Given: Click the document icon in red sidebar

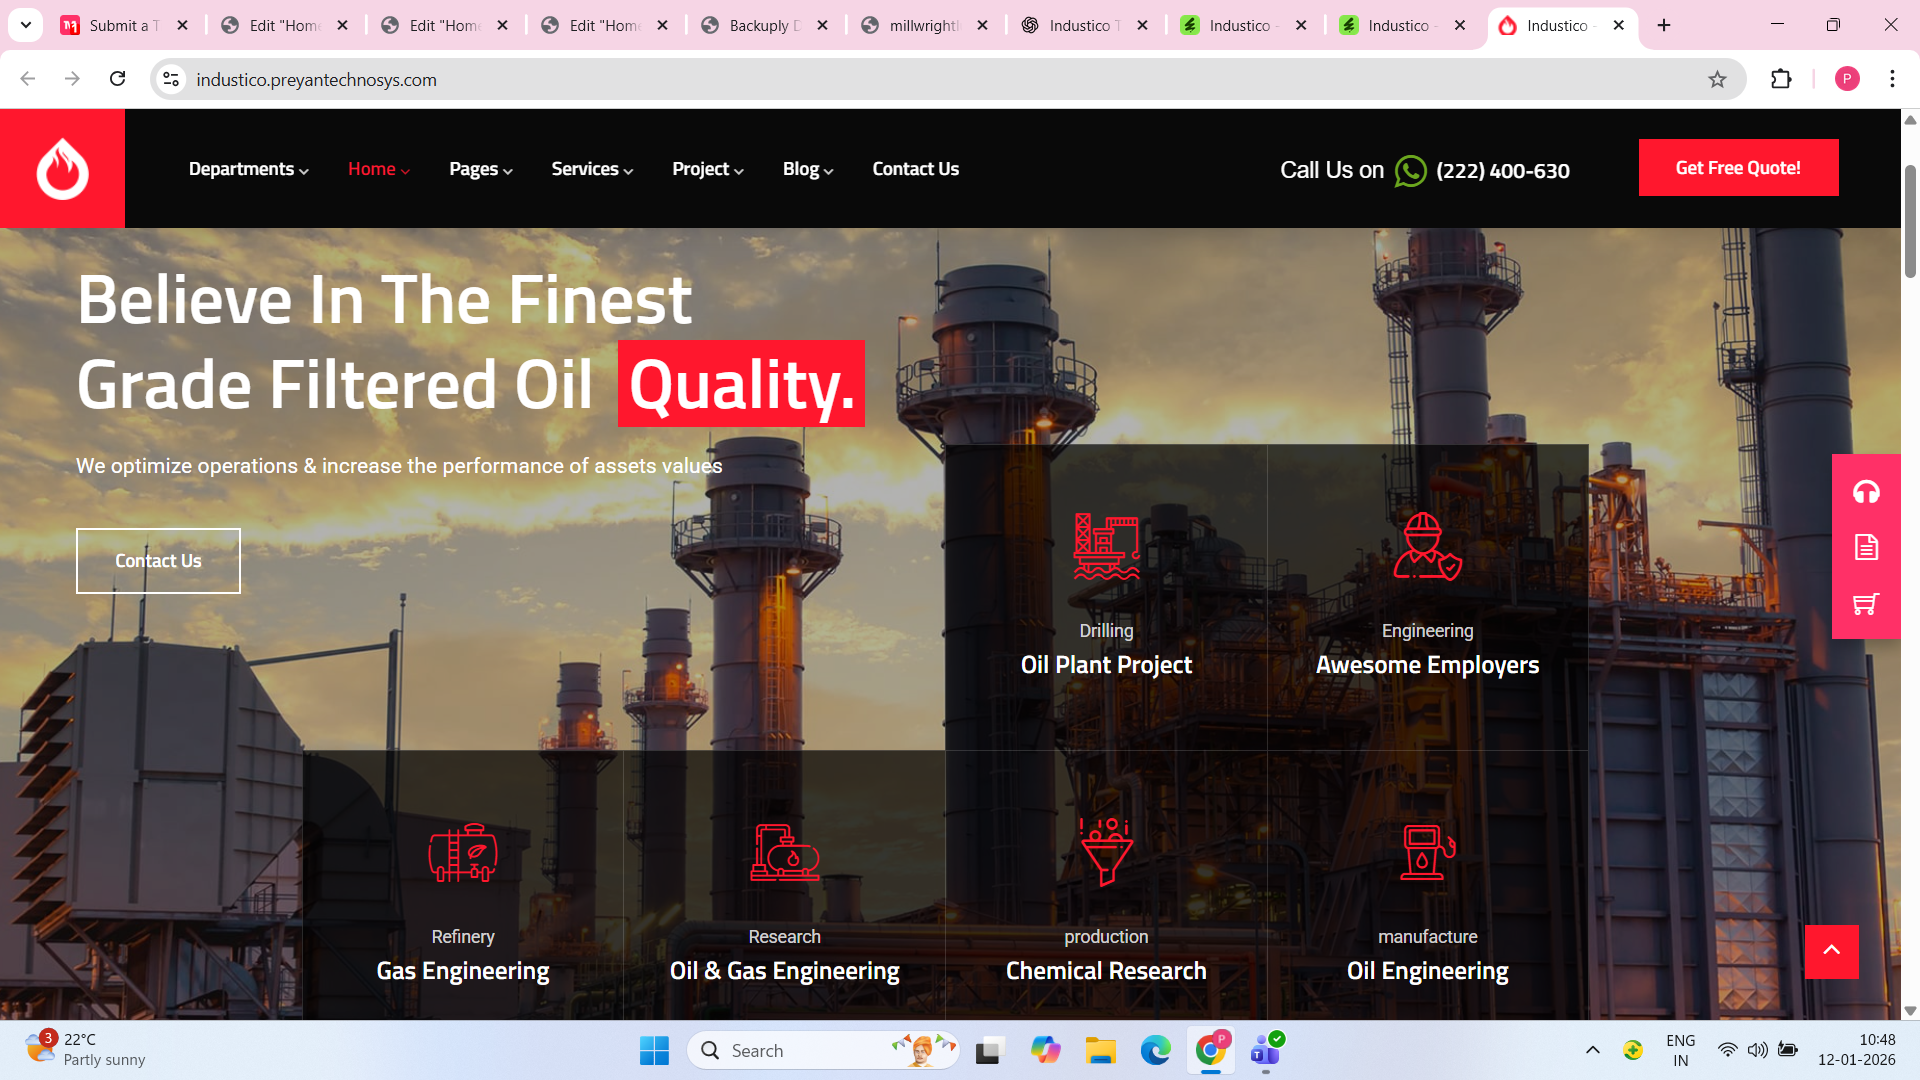Looking at the screenshot, I should pos(1866,547).
